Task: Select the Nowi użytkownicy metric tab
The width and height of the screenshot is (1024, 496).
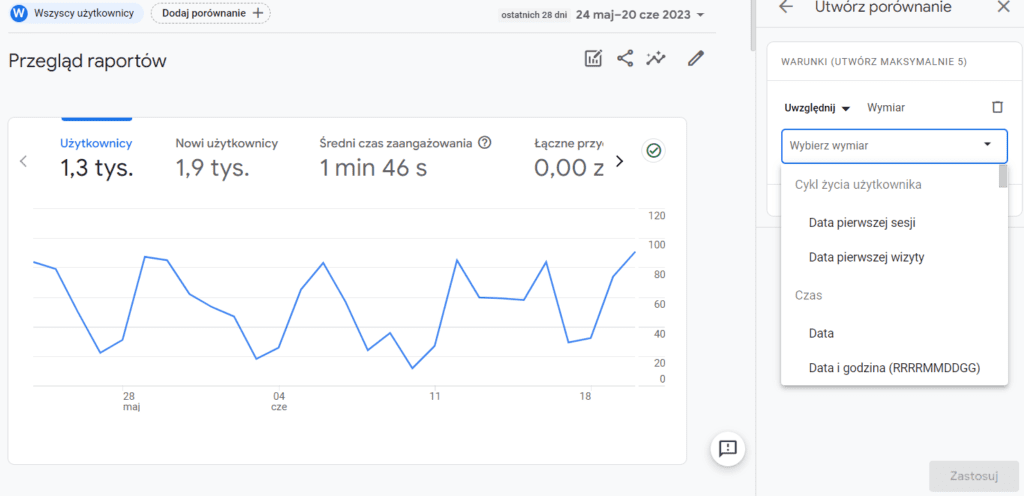Action: 227,157
